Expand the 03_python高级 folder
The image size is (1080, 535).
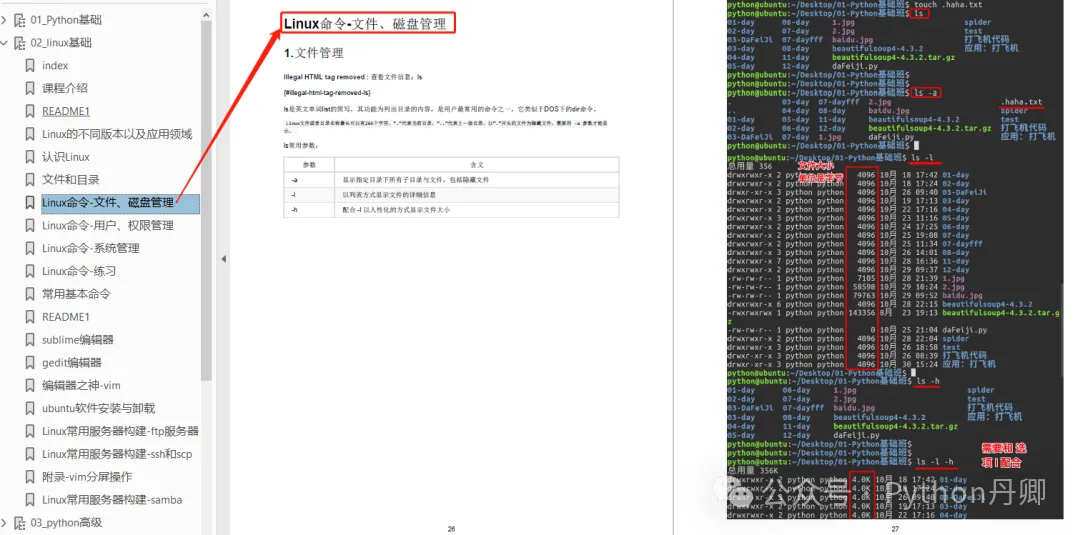tap(4, 523)
